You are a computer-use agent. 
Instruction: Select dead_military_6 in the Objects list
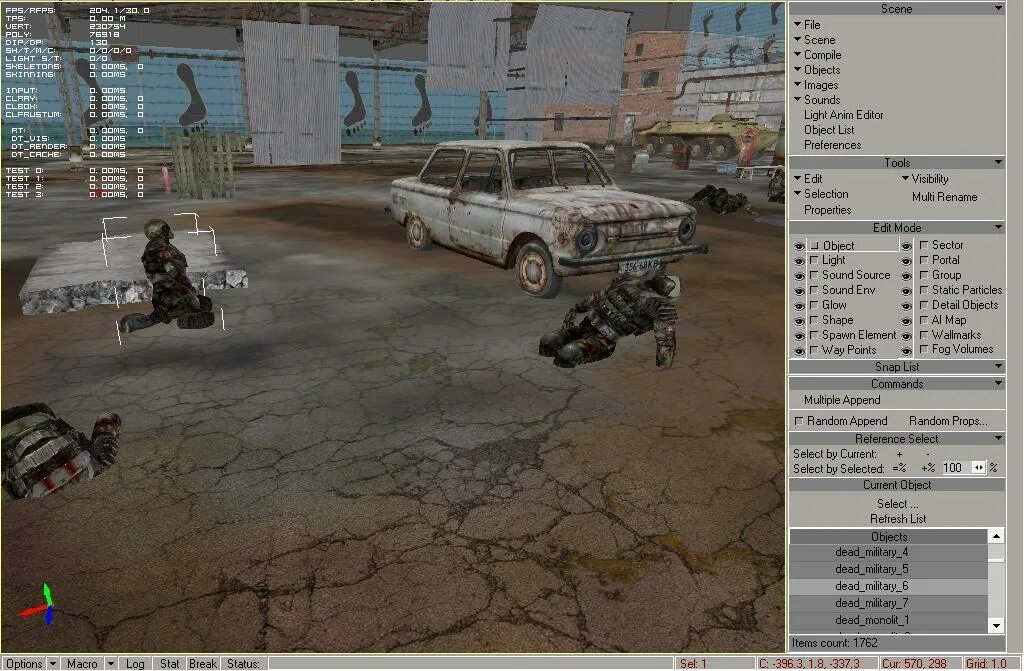(889, 586)
